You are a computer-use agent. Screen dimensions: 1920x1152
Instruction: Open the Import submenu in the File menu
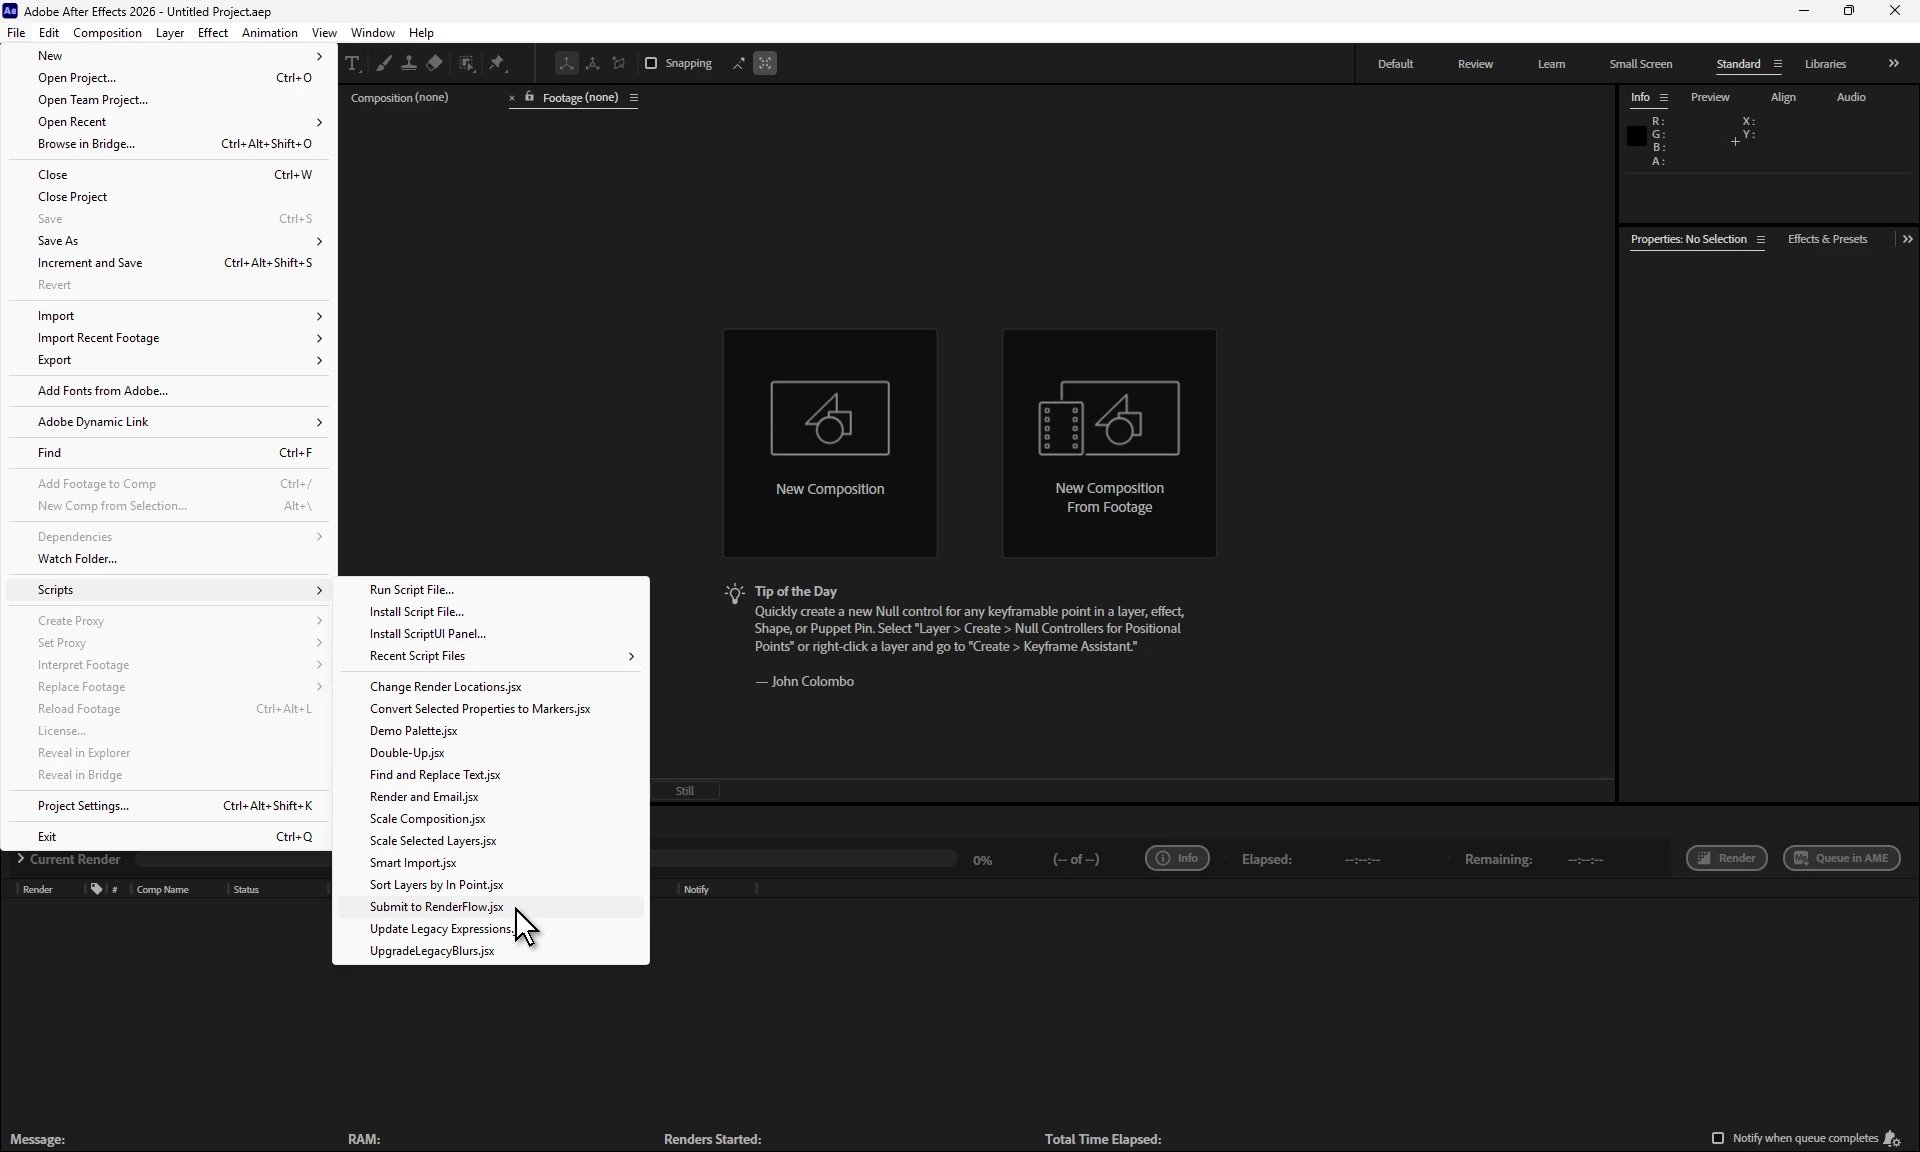[168, 316]
